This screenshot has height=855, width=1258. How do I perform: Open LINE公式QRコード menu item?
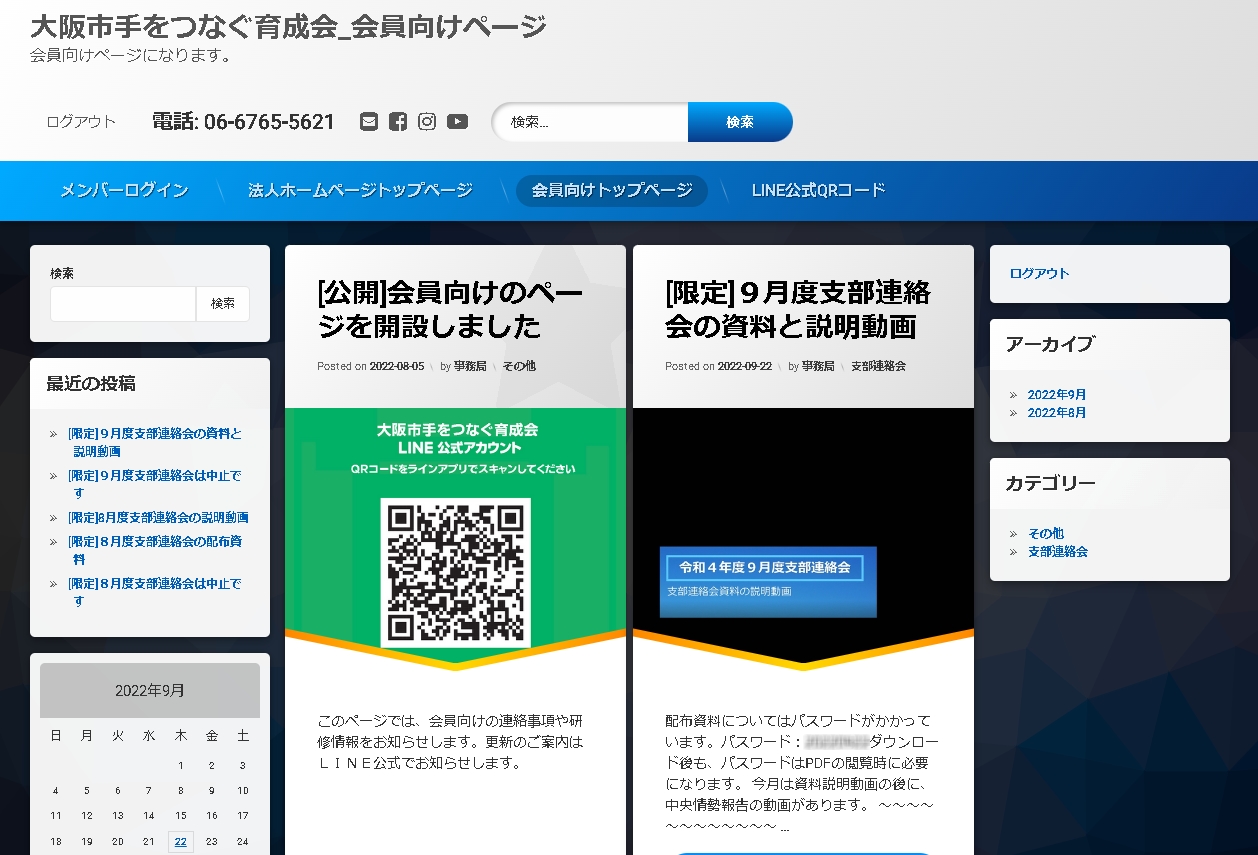click(819, 190)
